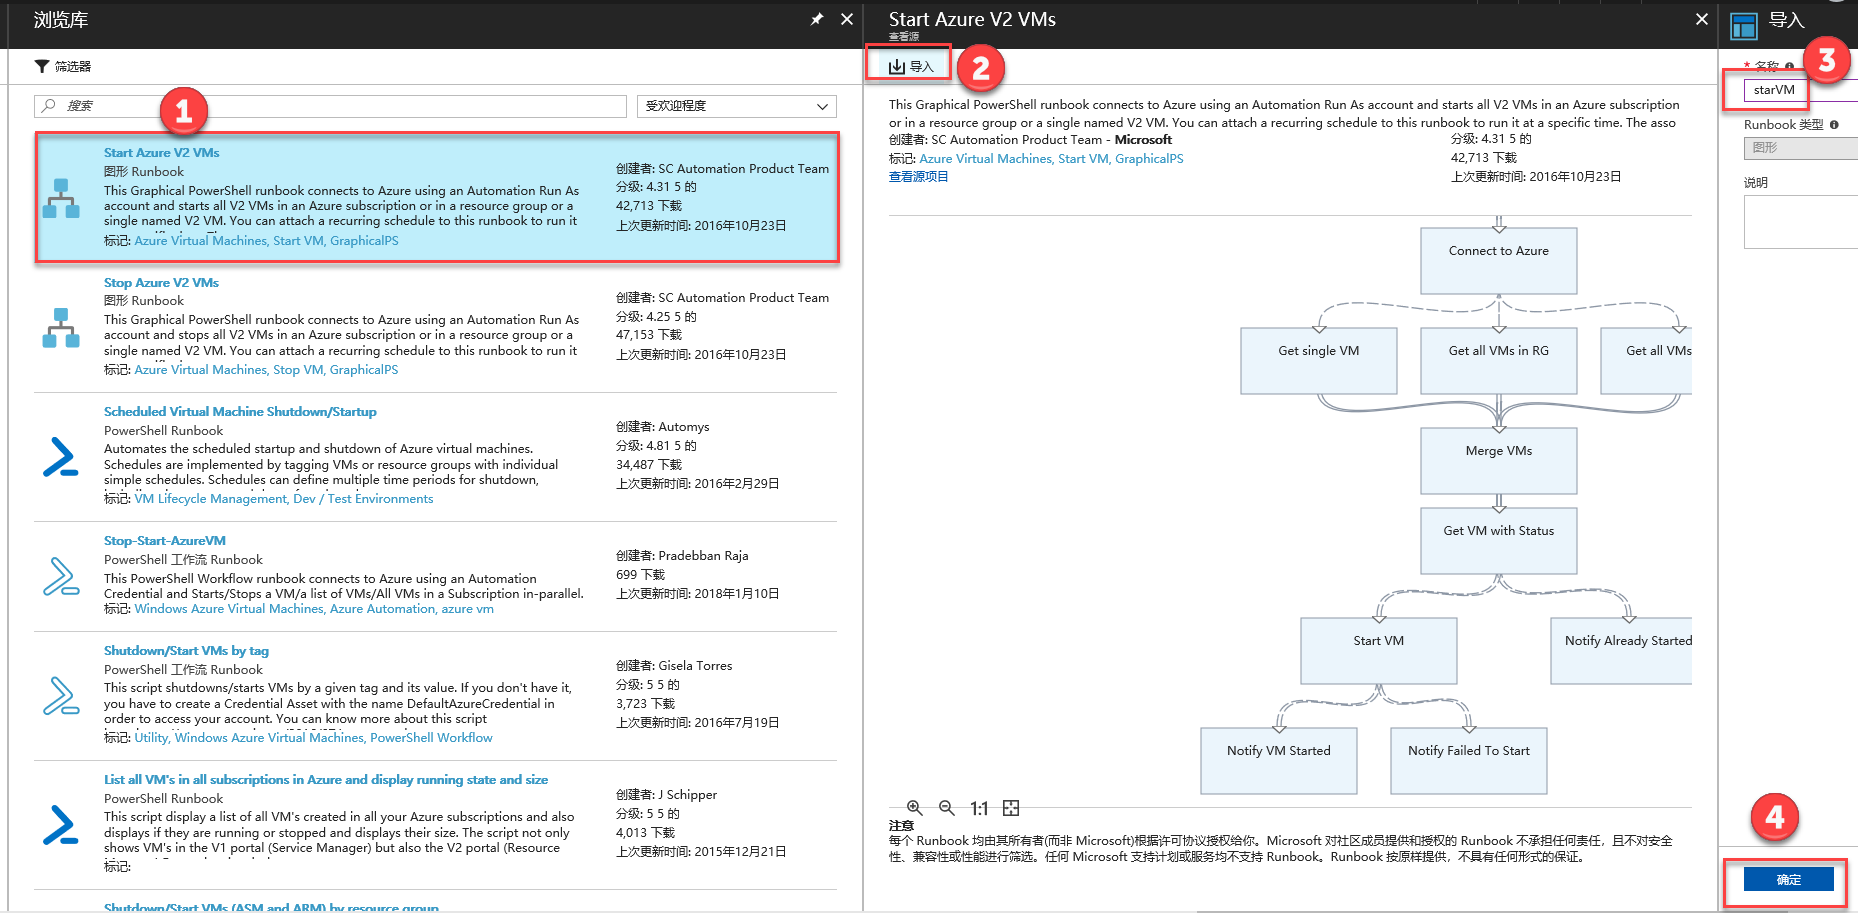
Task: Select the Connect to Azure node
Action: click(1499, 260)
